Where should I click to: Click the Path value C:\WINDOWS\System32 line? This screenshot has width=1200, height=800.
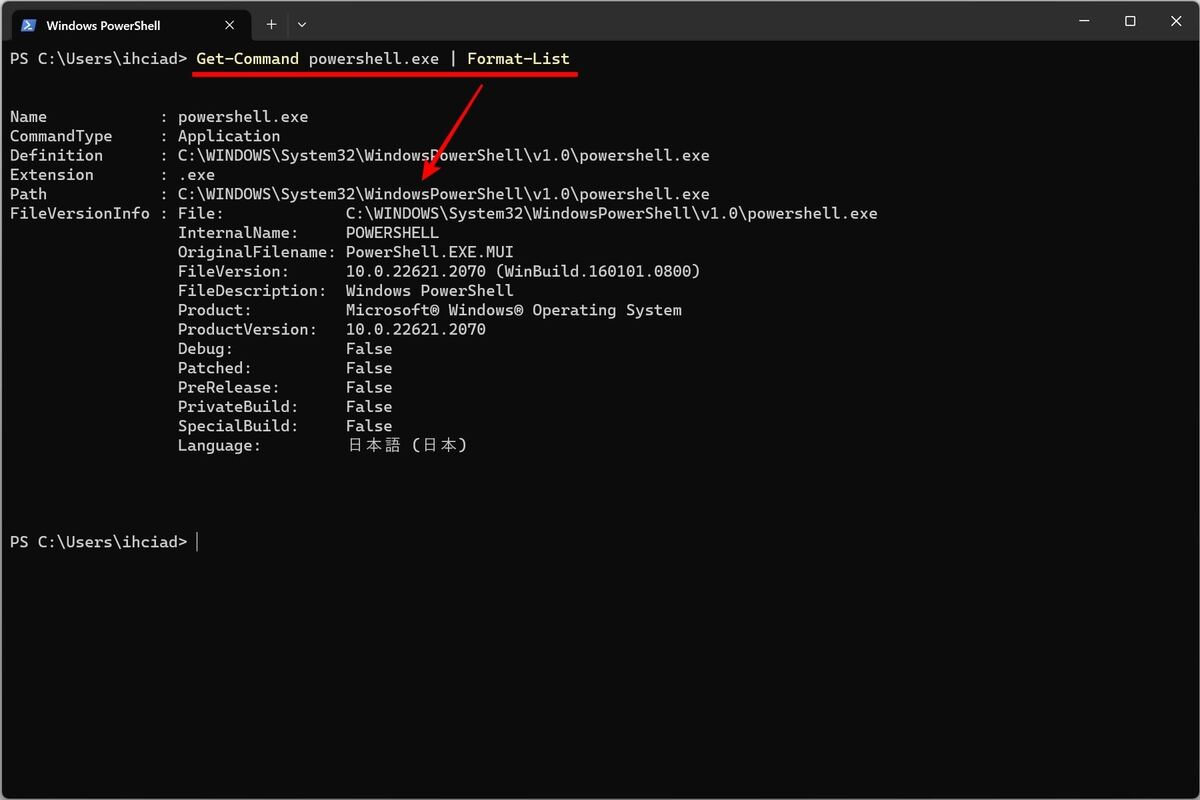(x=444, y=194)
